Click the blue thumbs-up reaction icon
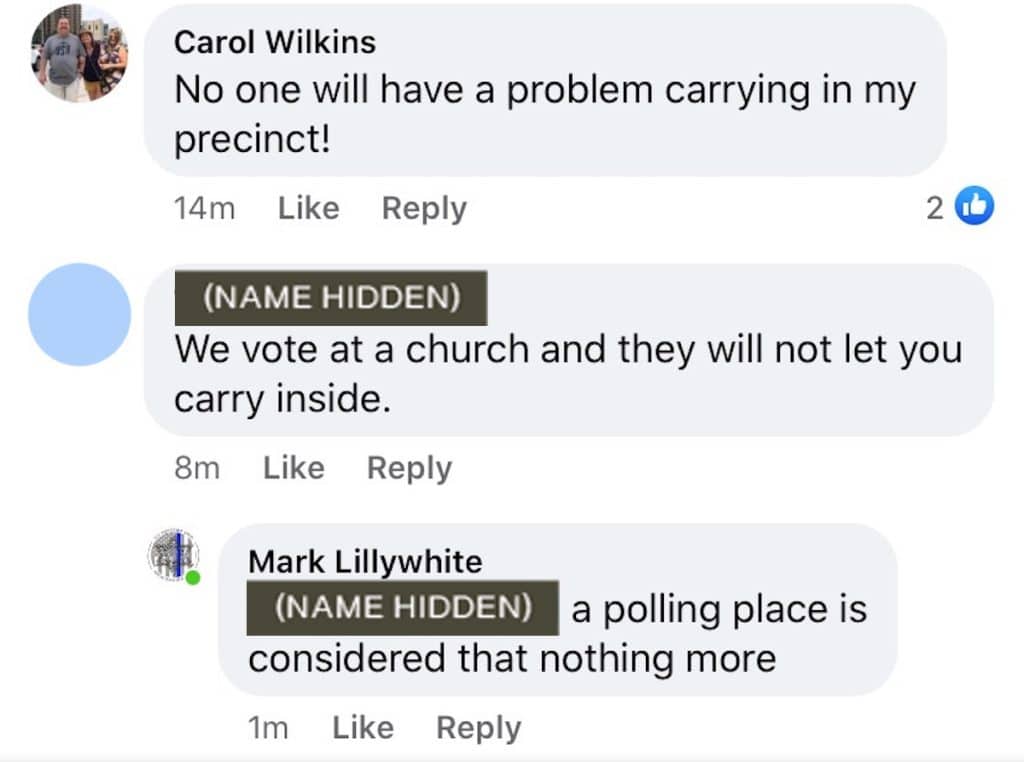This screenshot has height=762, width=1024. [x=975, y=207]
